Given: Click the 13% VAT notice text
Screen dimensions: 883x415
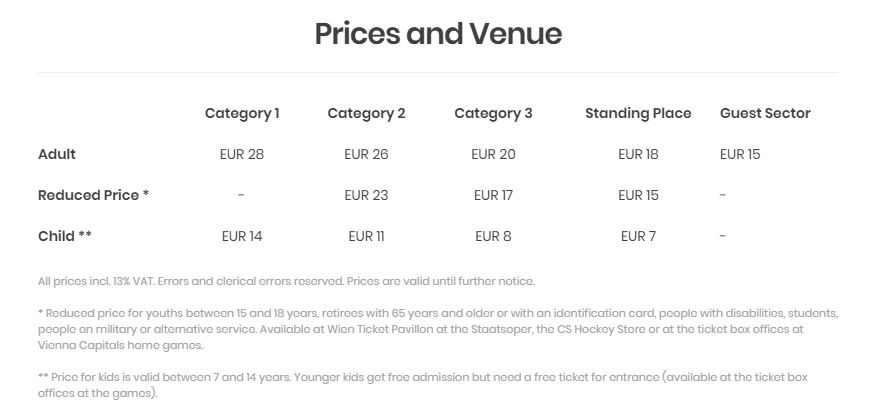Looking at the screenshot, I should pyautogui.click(x=286, y=281).
